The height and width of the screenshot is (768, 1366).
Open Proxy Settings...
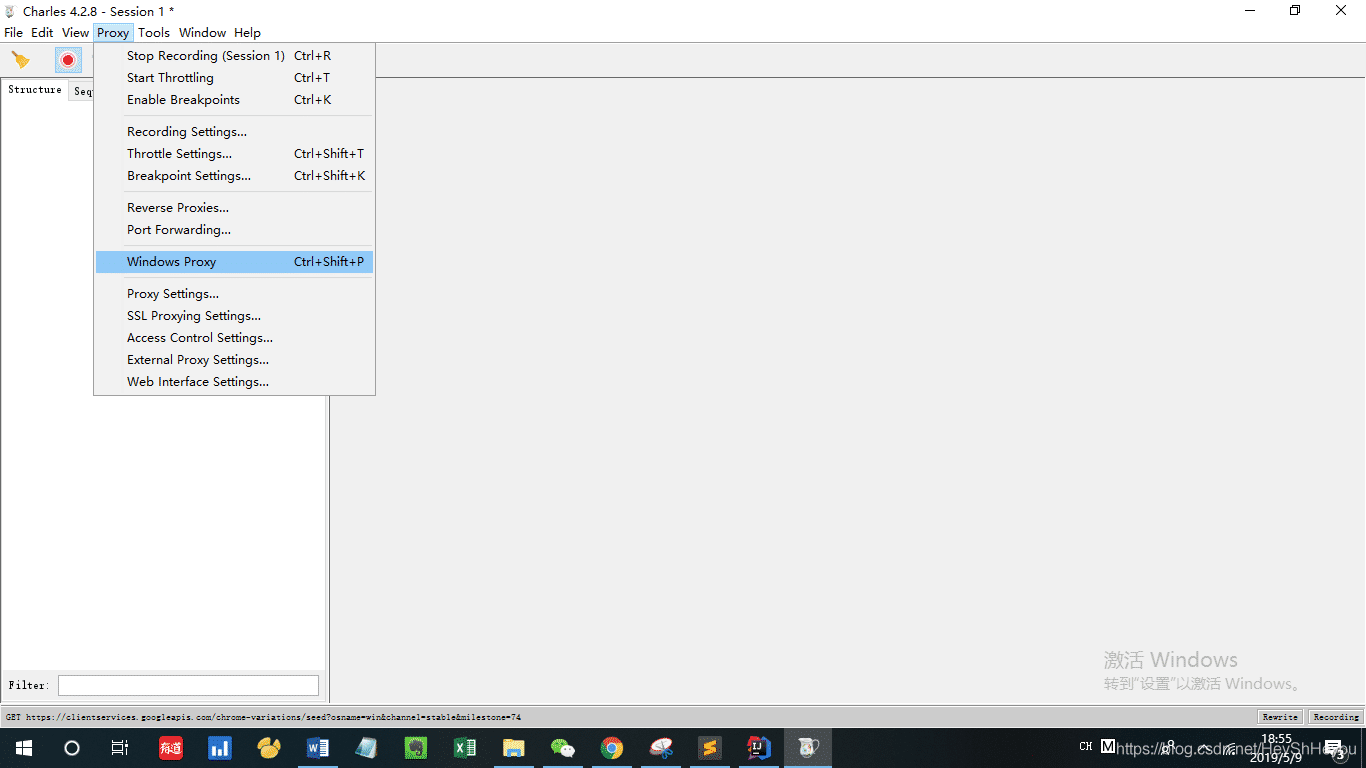(x=234, y=294)
